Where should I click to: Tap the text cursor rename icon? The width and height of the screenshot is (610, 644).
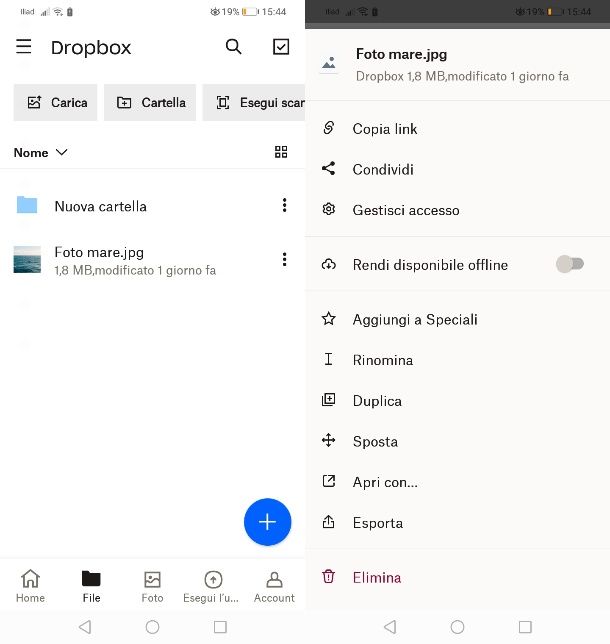pyautogui.click(x=329, y=359)
